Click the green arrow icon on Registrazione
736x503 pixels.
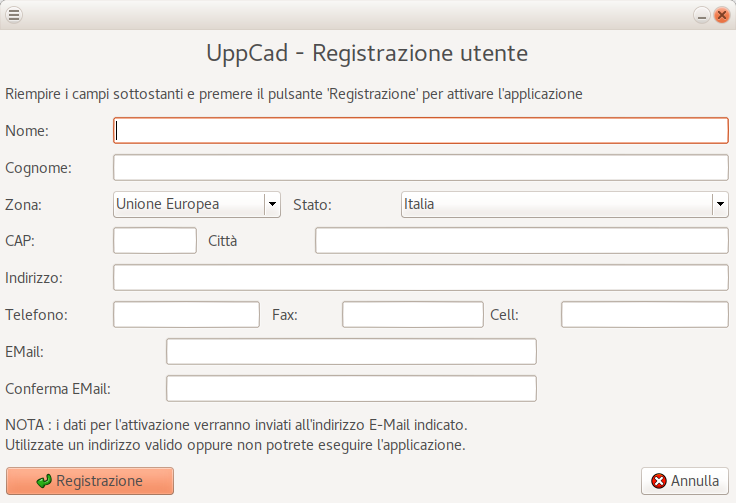click(44, 481)
